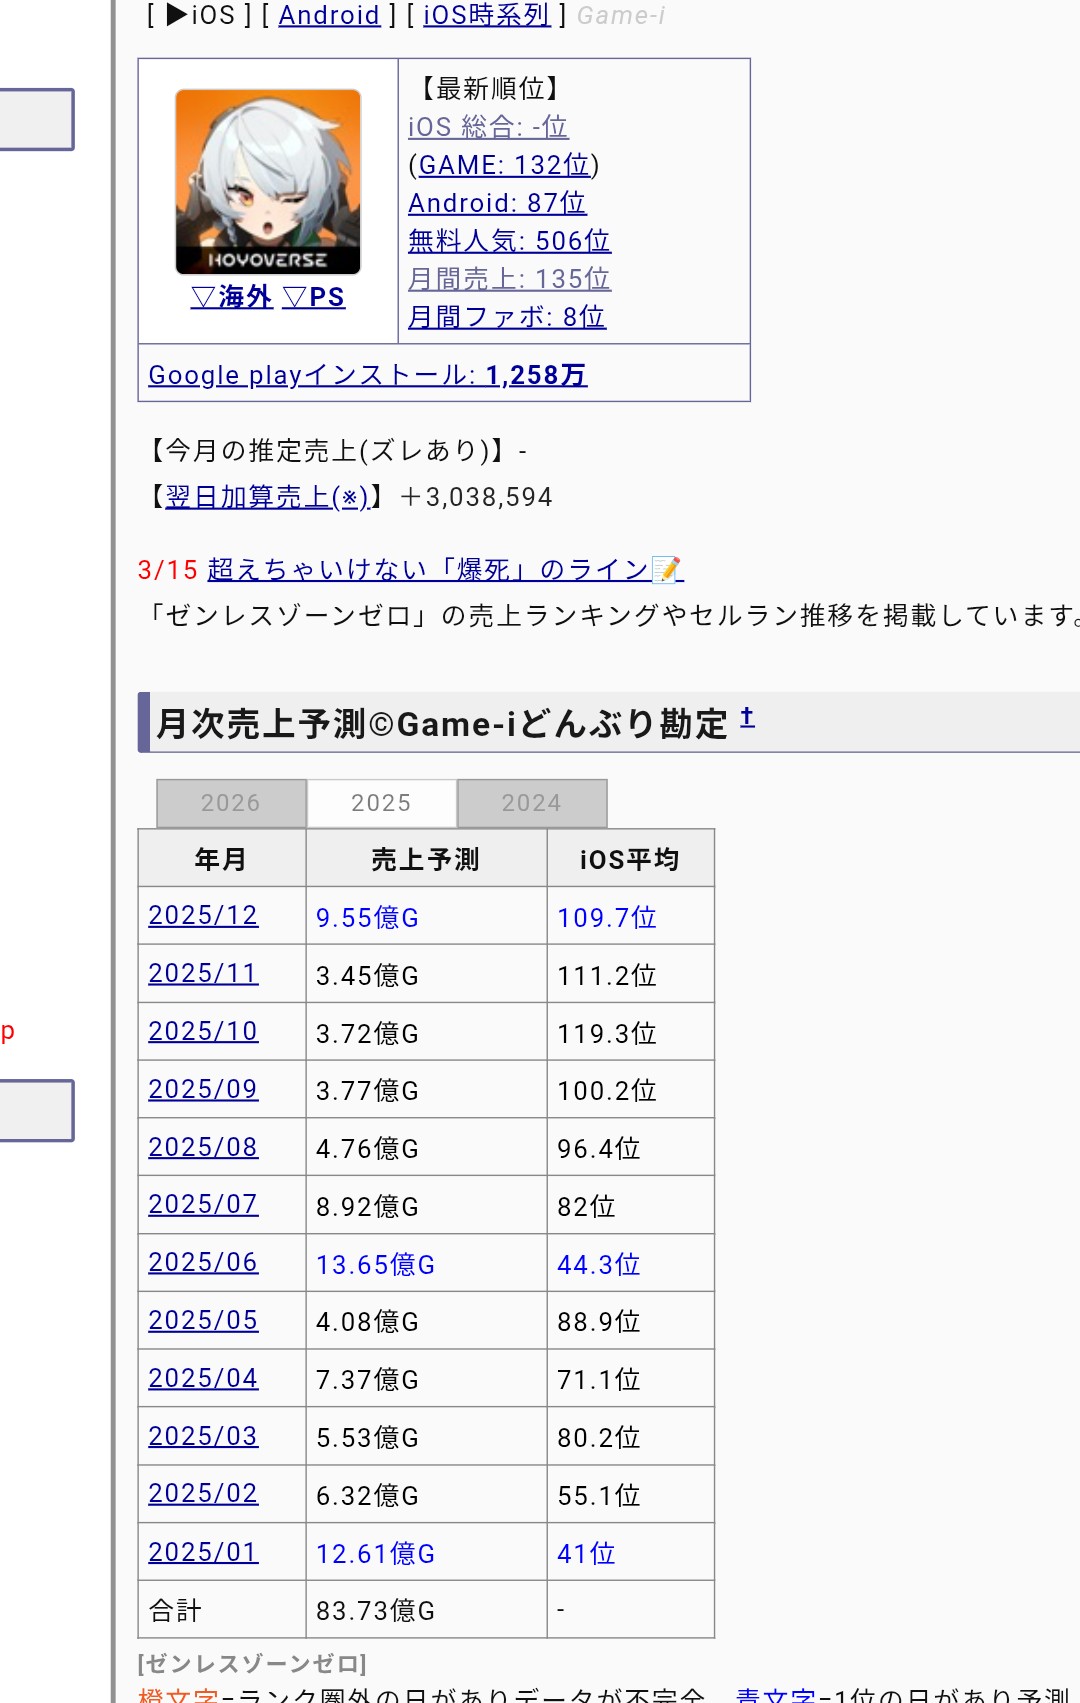Open the 2025/12 monthly data
1080x1703 pixels.
coord(203,916)
